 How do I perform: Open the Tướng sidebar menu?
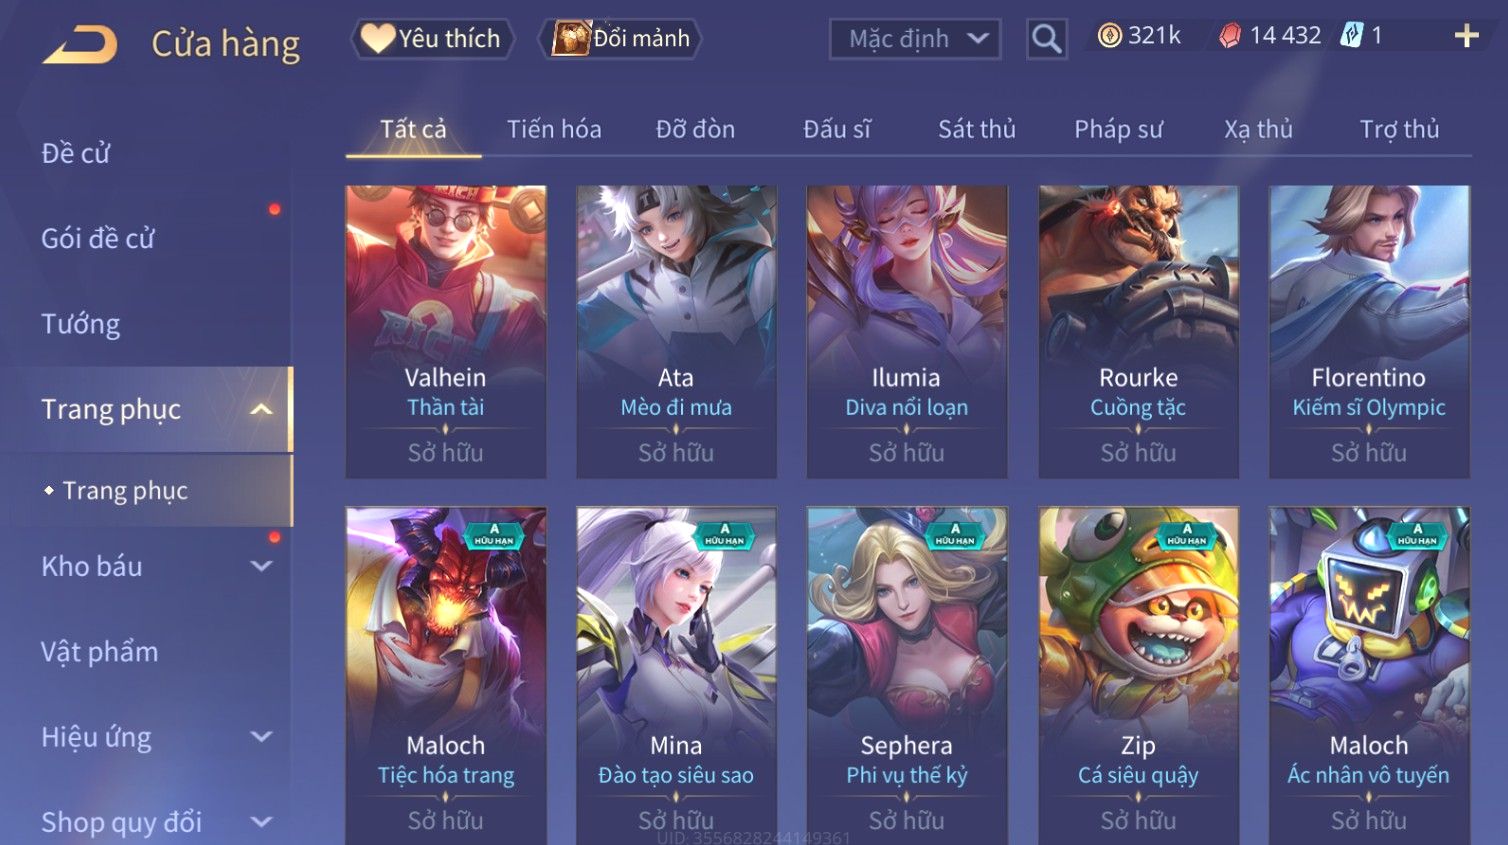click(x=80, y=324)
